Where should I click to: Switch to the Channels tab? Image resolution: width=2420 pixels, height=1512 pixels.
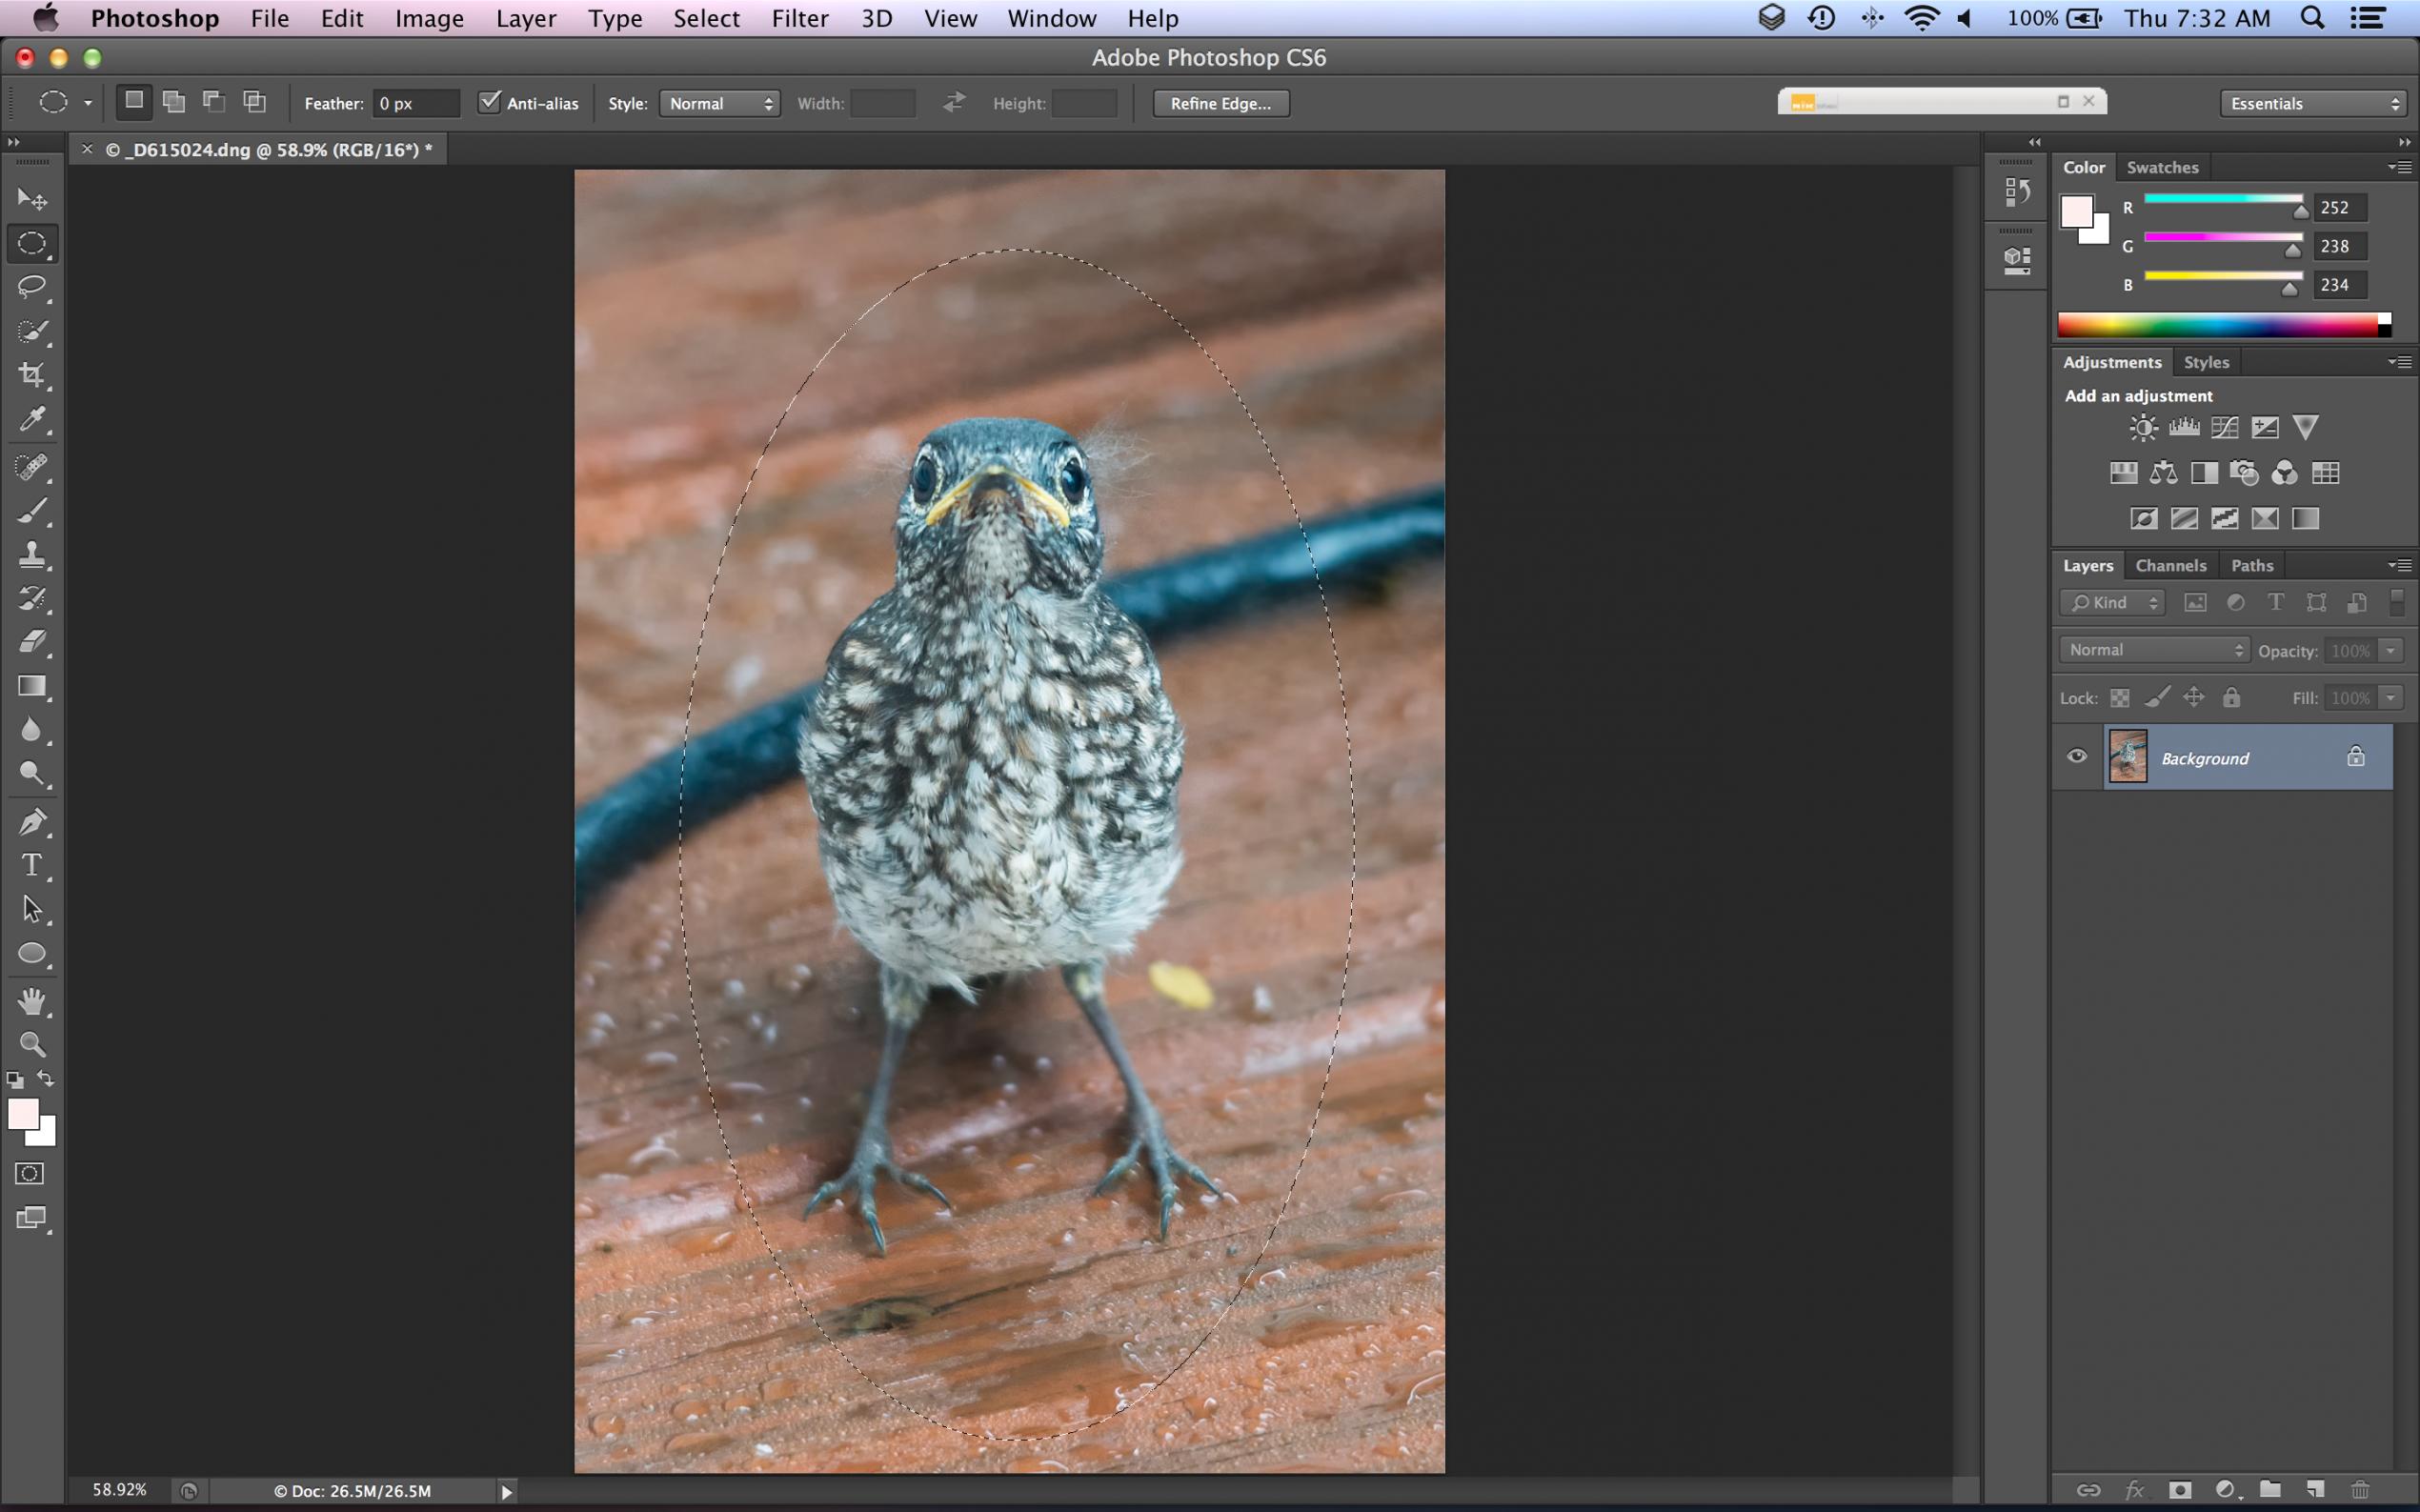(x=2170, y=566)
